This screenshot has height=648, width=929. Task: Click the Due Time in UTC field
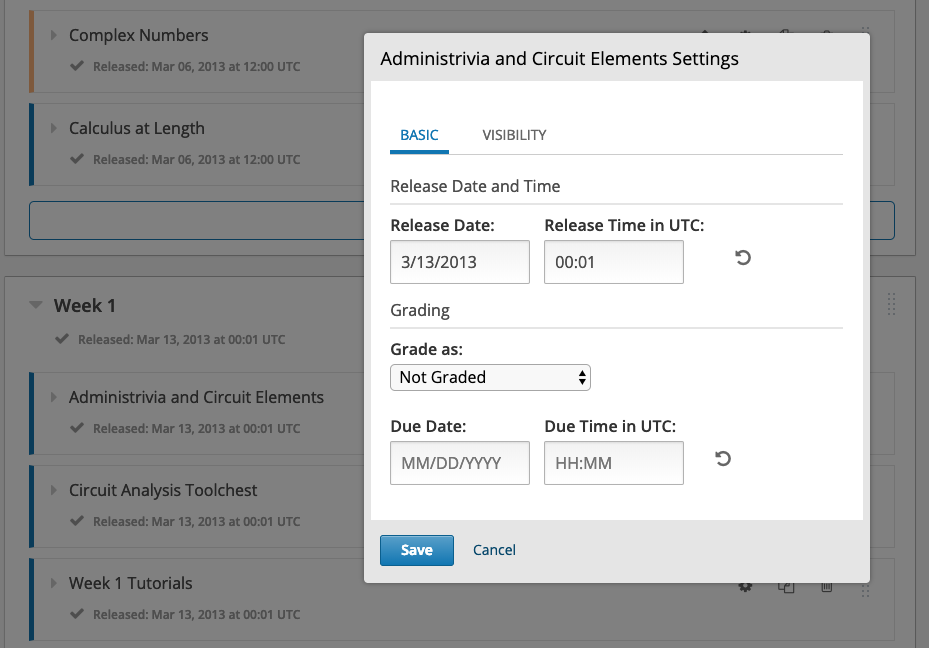tap(613, 464)
